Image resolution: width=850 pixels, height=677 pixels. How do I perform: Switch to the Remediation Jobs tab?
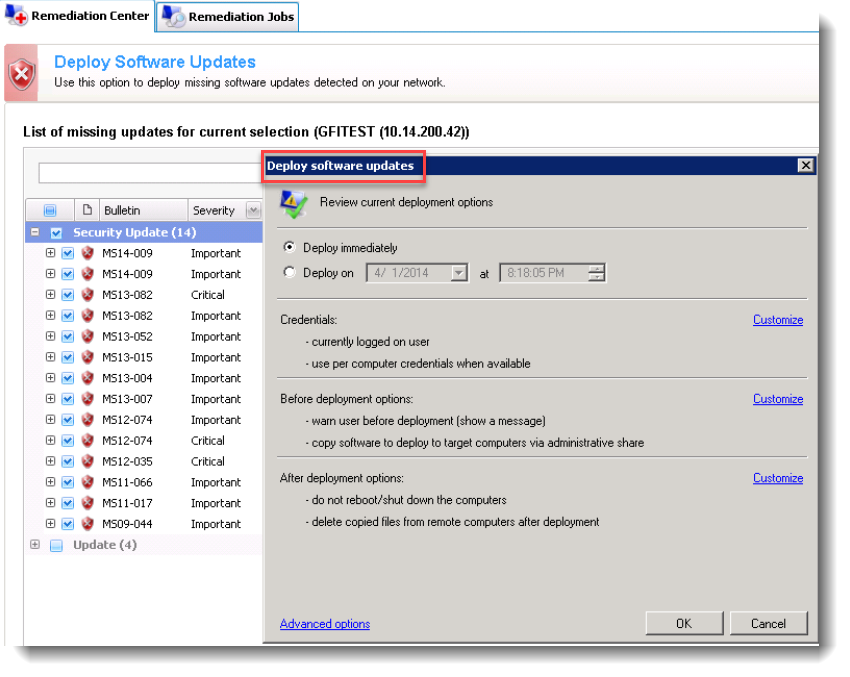point(240,17)
